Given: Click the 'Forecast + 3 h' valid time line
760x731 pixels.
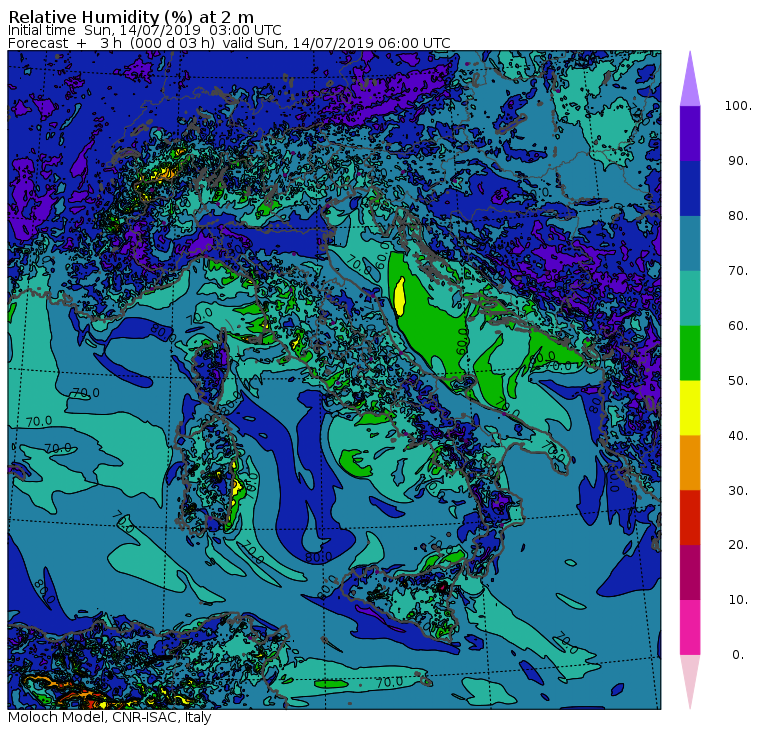Looking at the screenshot, I should [x=229, y=43].
